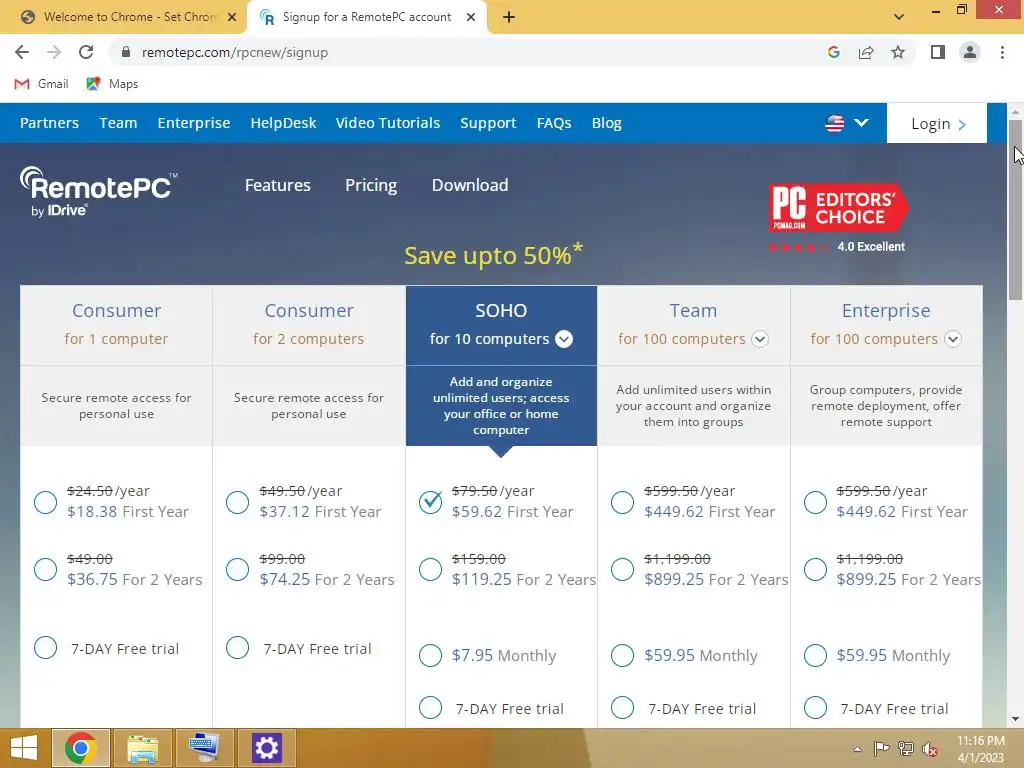This screenshot has width=1024, height=768.
Task: Close the Welcome to Chrome tab
Action: 232,17
